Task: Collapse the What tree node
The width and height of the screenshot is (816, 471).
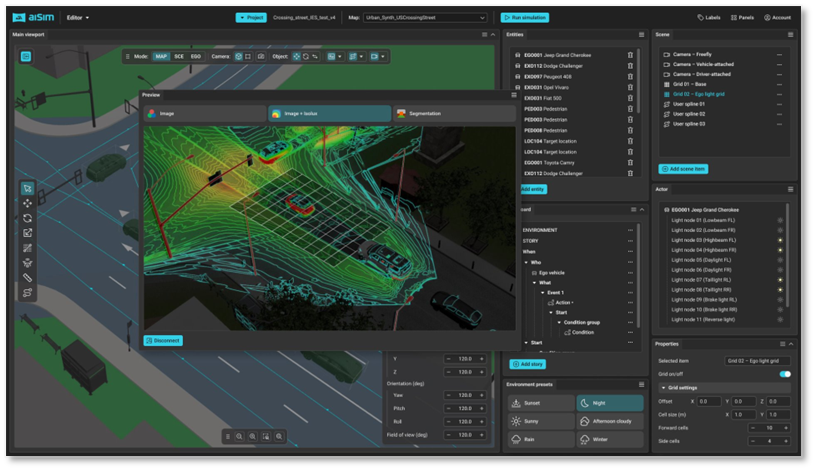Action: (534, 283)
